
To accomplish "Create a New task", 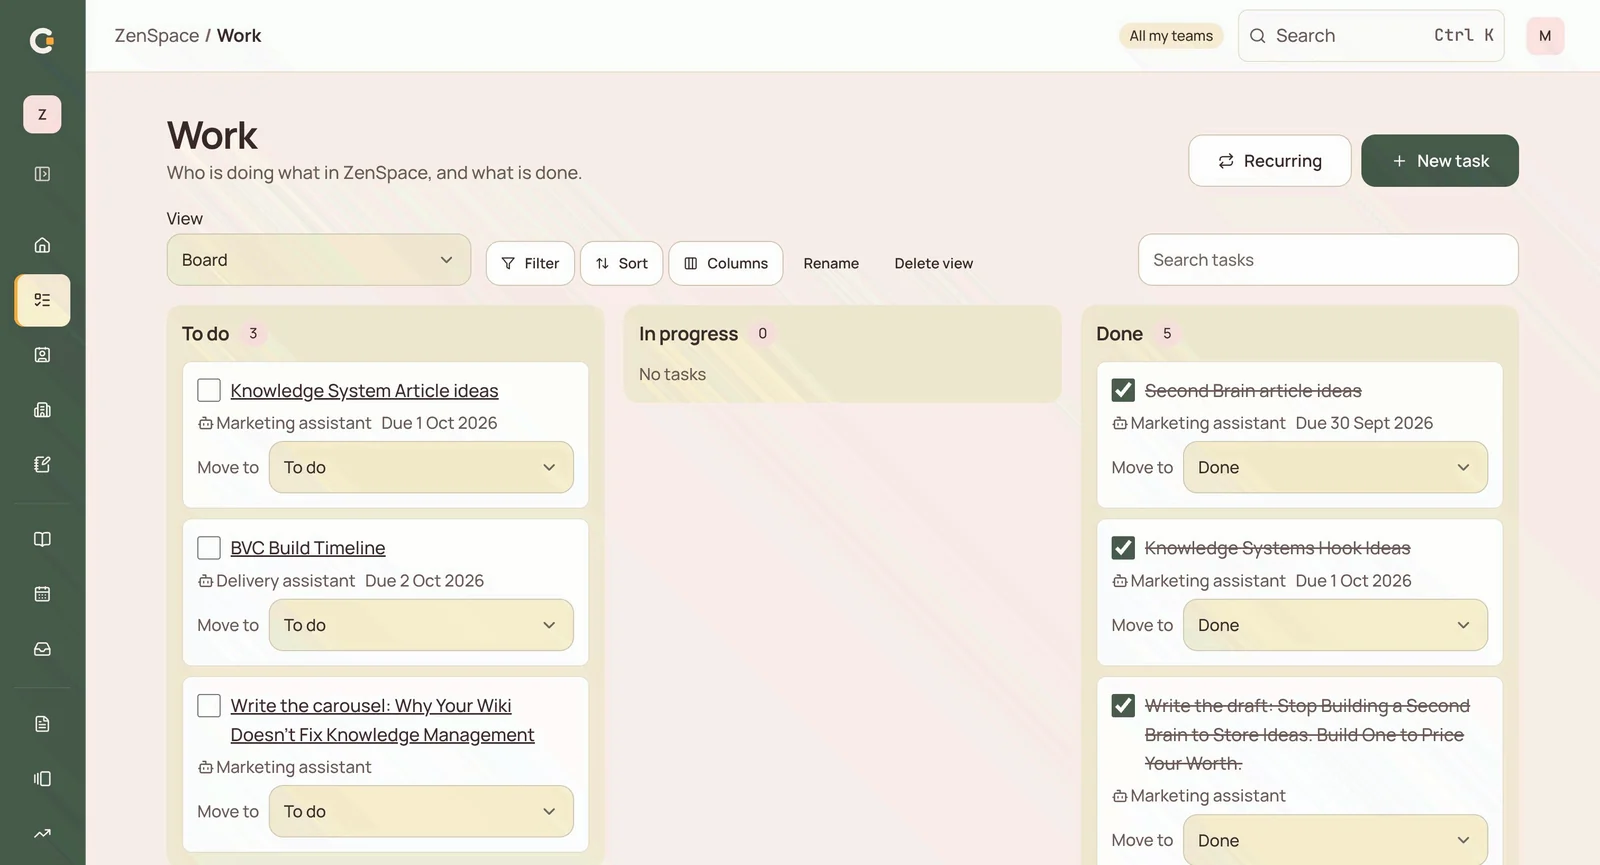I will (1440, 161).
